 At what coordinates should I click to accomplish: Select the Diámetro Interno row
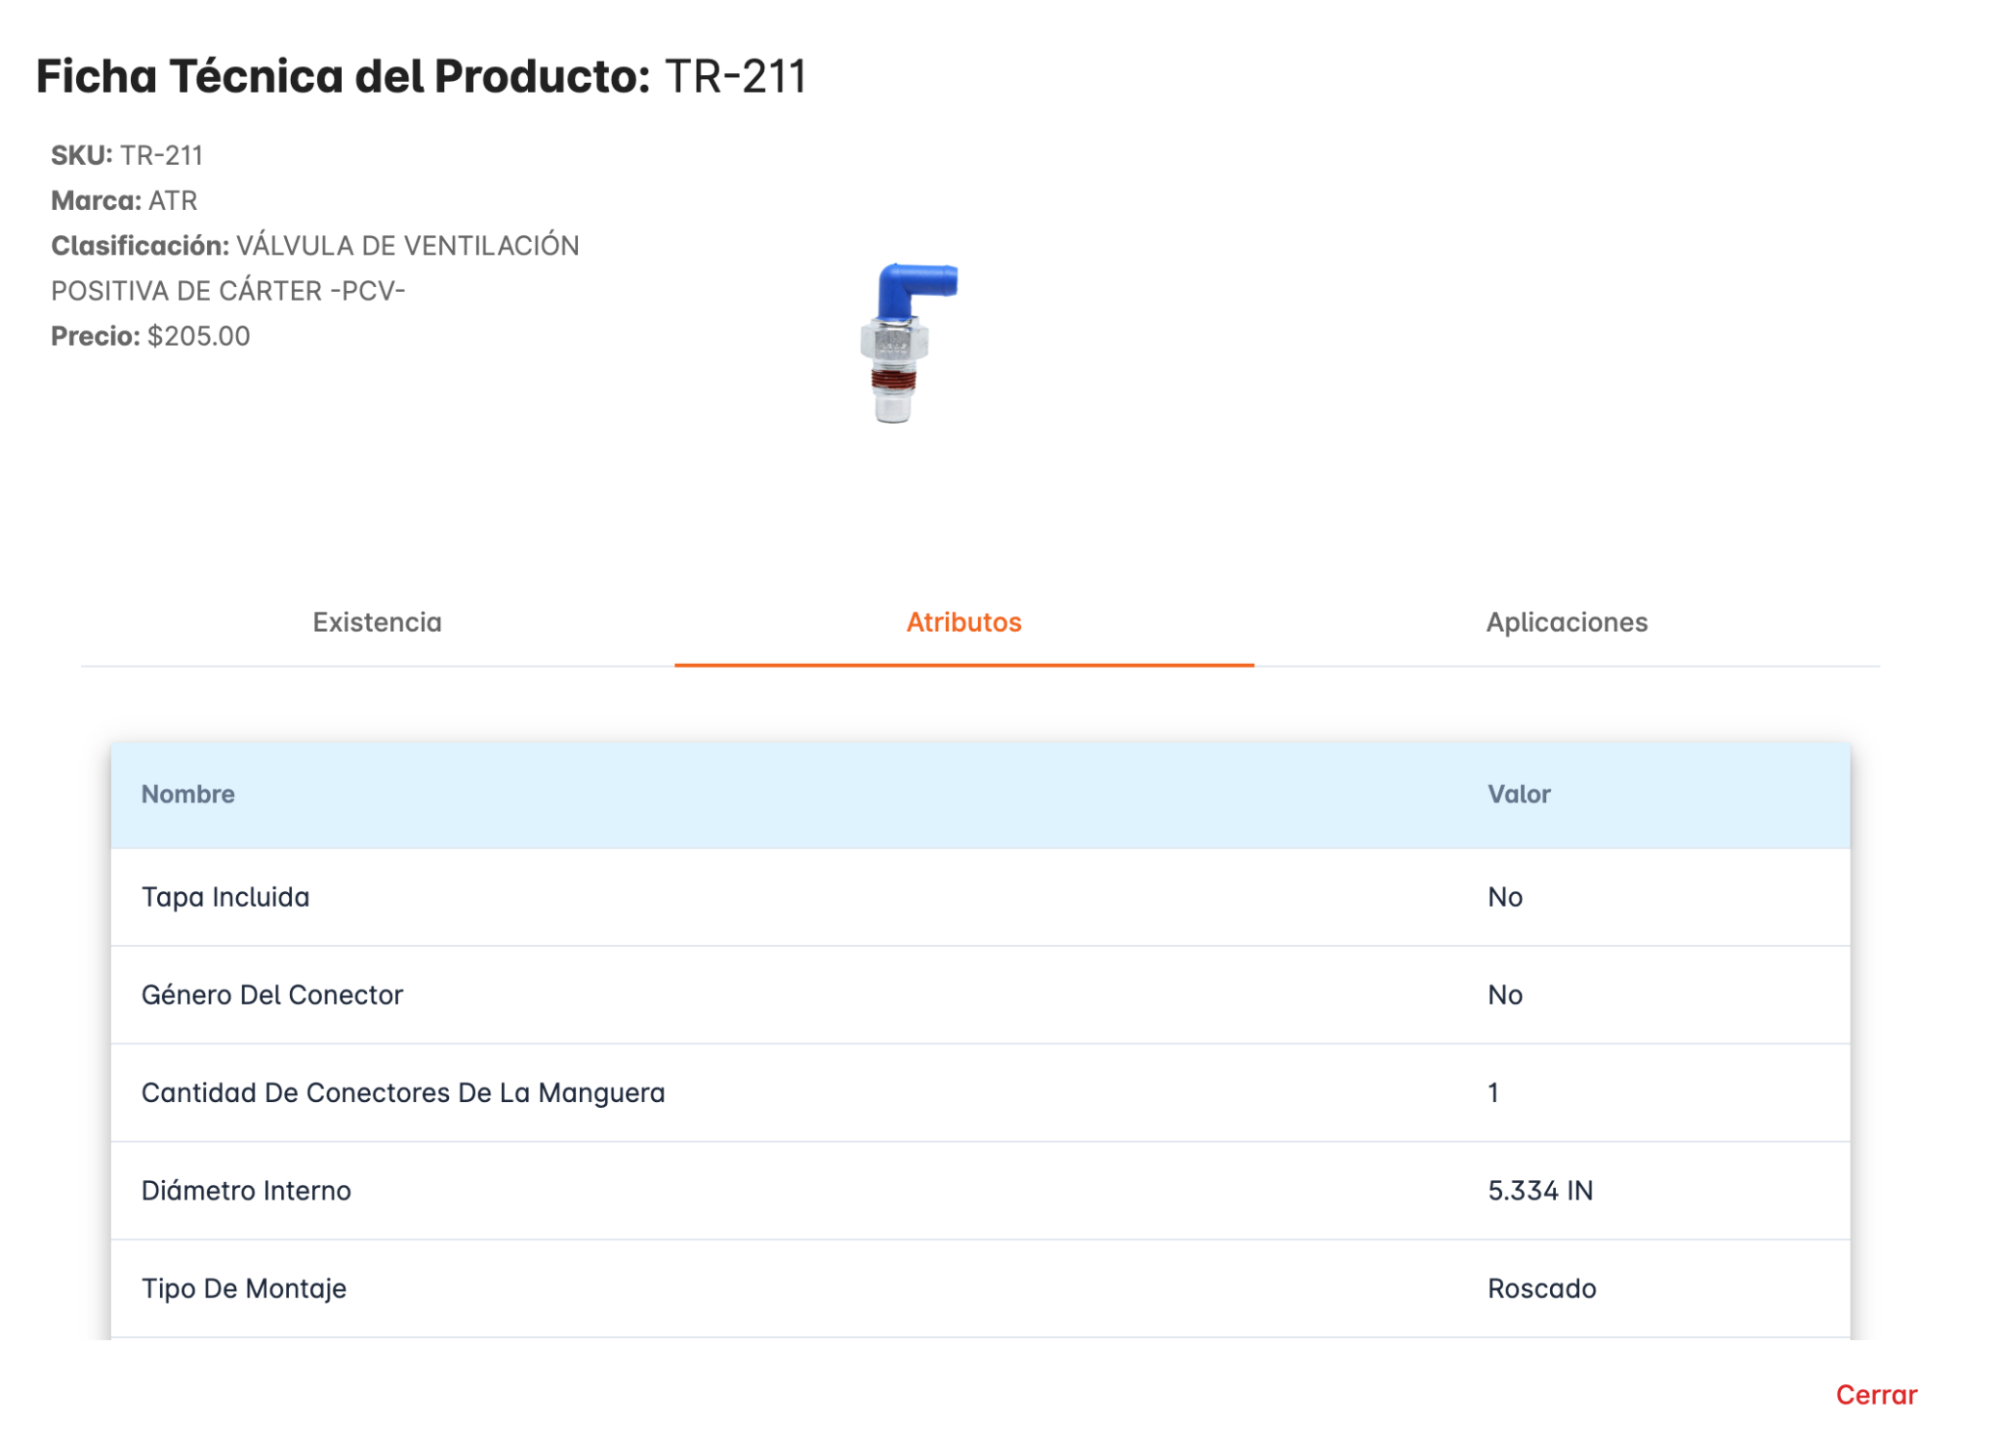(x=980, y=1191)
